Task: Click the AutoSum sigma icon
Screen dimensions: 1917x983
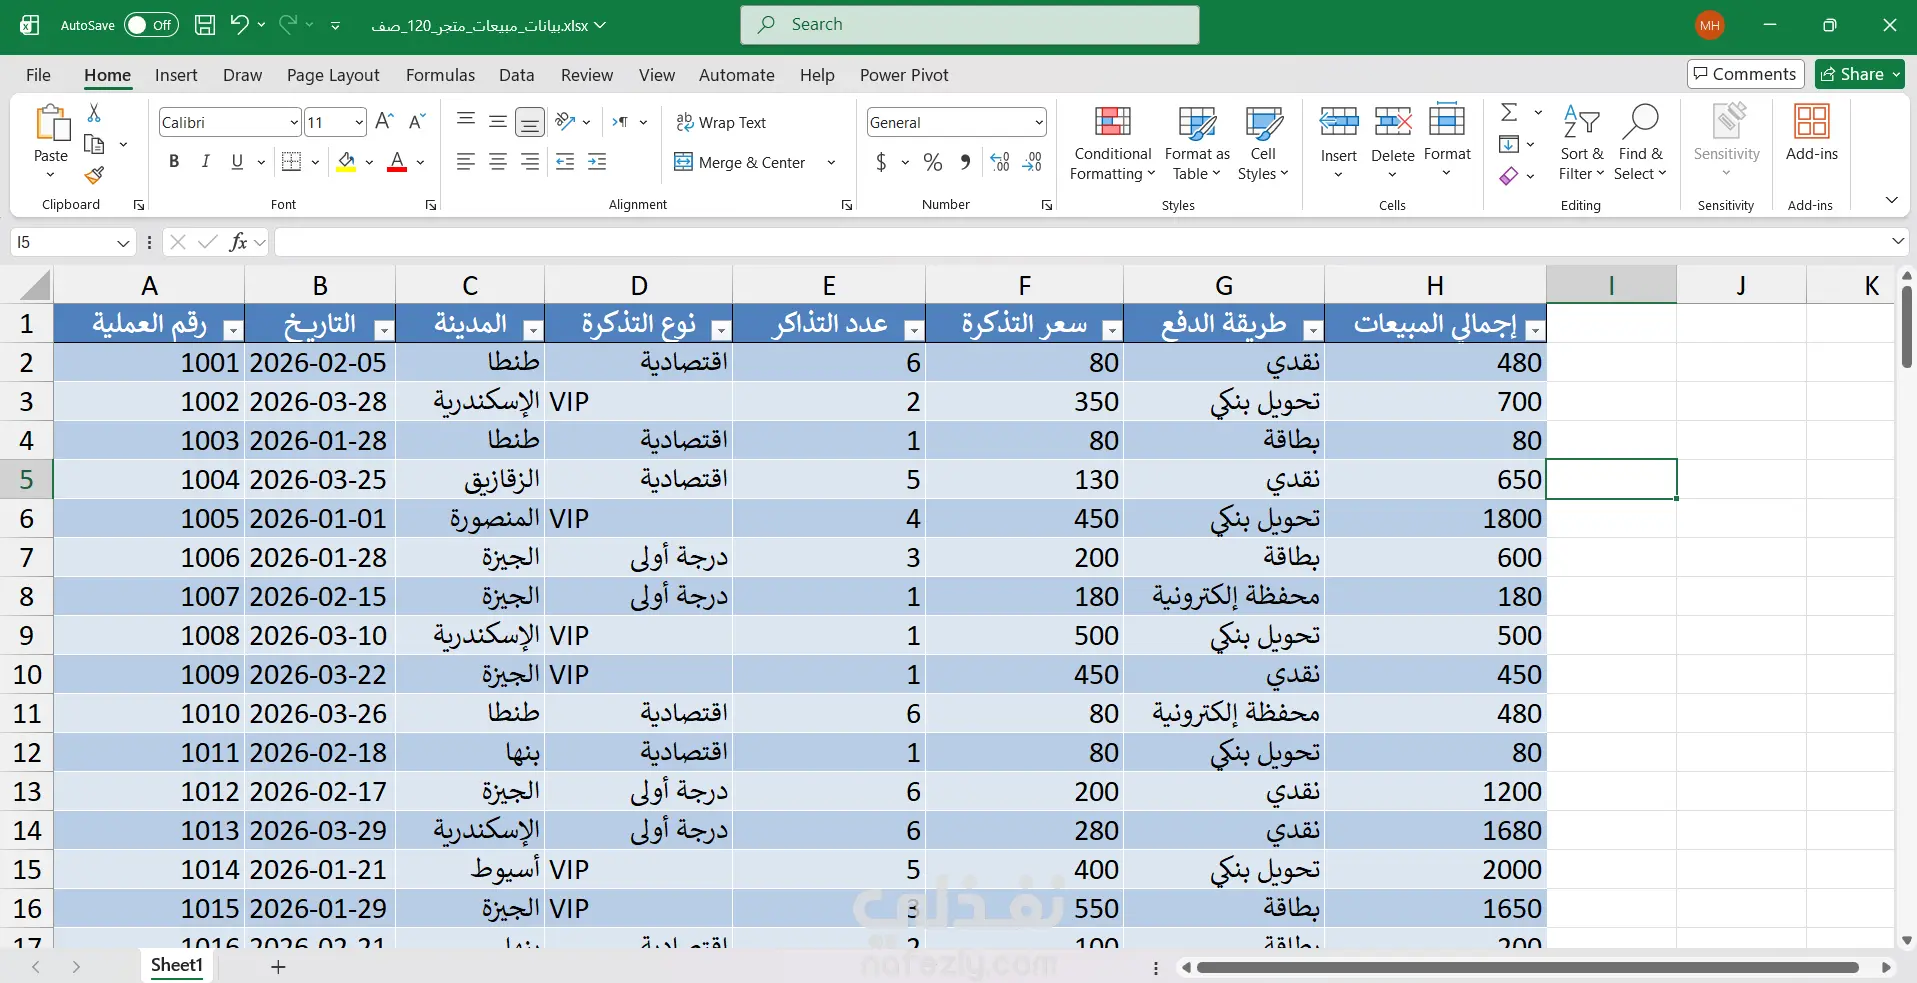Action: point(1510,112)
